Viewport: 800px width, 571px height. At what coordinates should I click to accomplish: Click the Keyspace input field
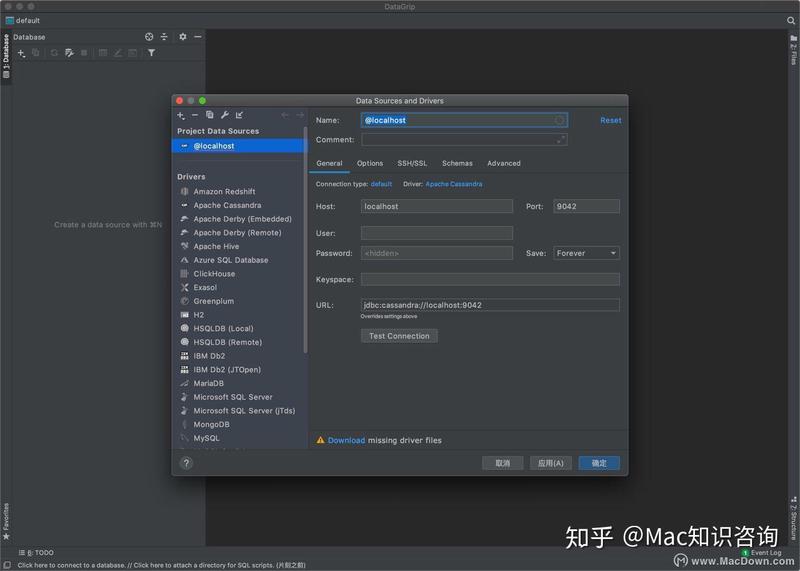click(x=490, y=280)
